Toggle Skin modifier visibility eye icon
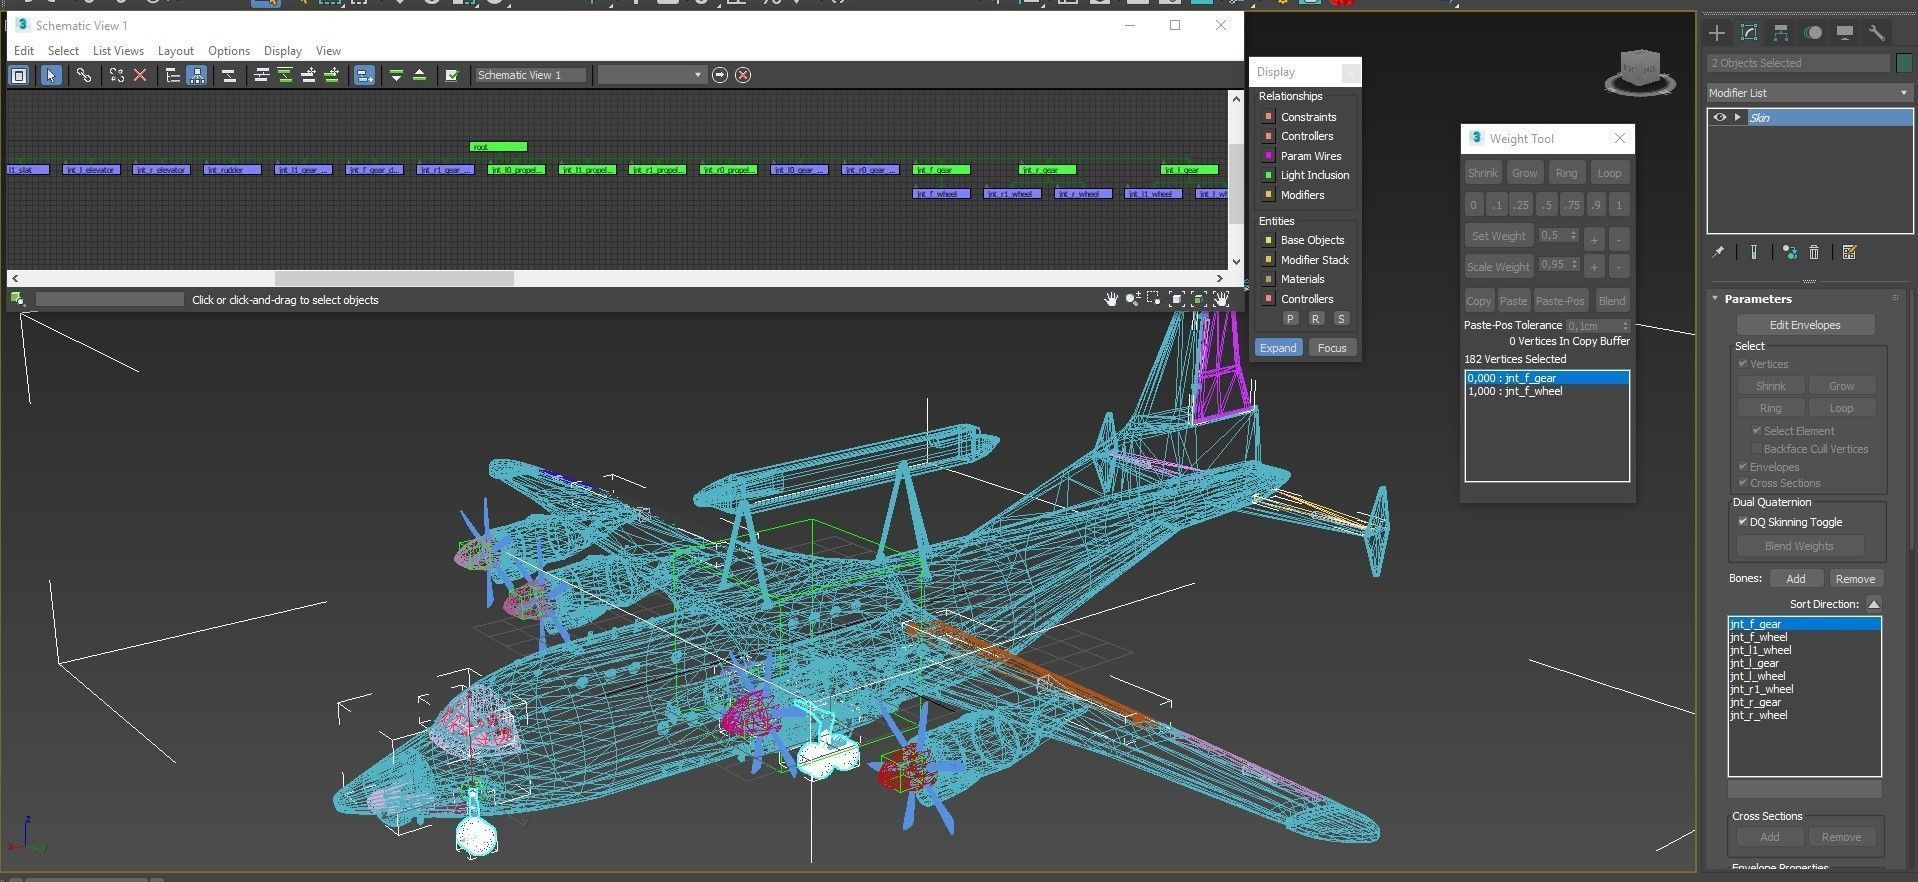Viewport: 1918px width, 882px height. [1719, 117]
